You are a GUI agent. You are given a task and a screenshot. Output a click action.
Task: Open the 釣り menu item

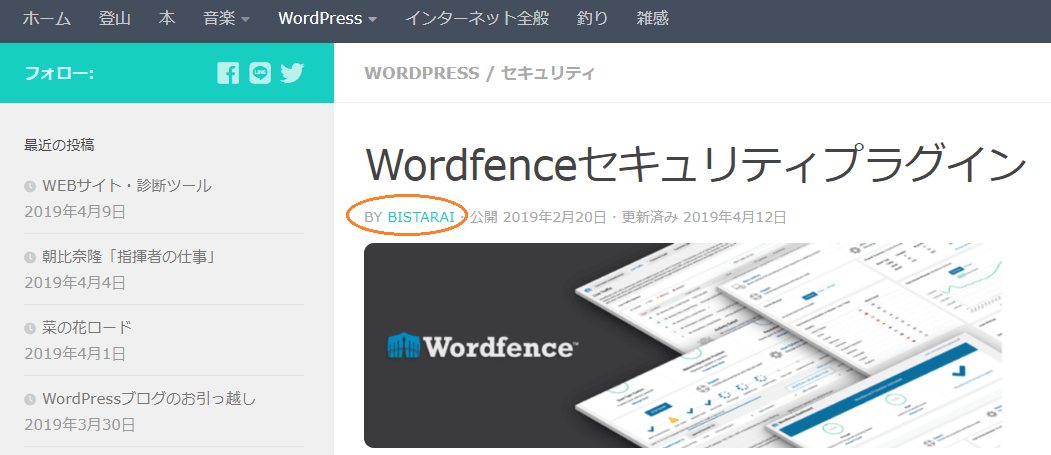592,19
